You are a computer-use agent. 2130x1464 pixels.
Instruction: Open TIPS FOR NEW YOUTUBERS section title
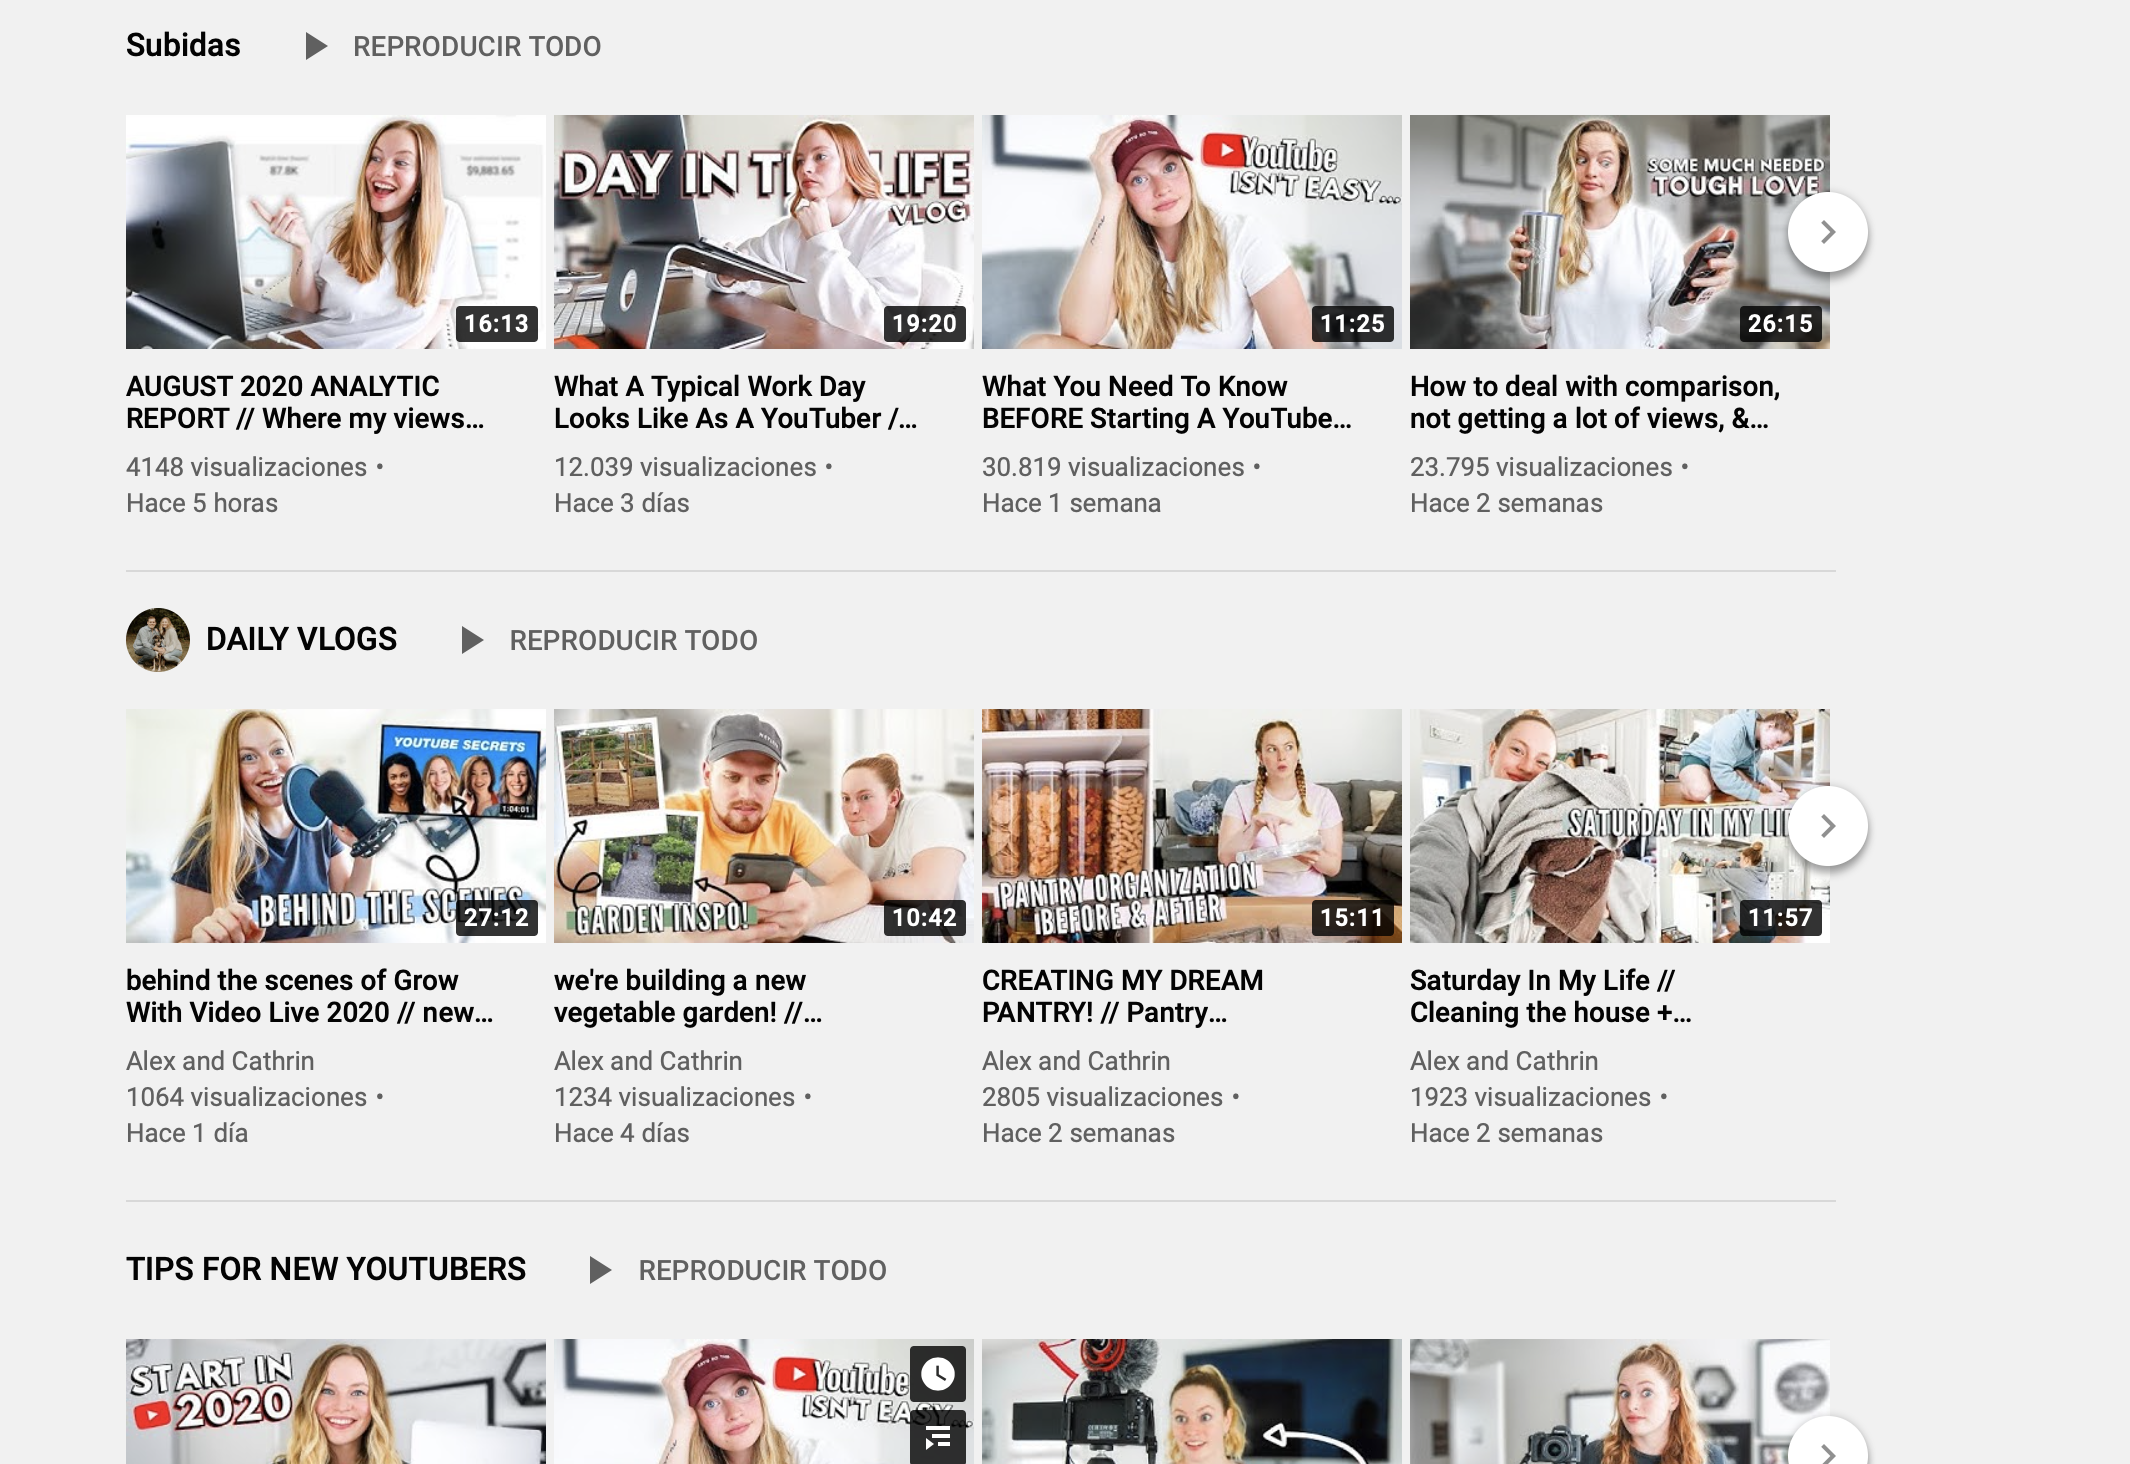click(x=326, y=1269)
